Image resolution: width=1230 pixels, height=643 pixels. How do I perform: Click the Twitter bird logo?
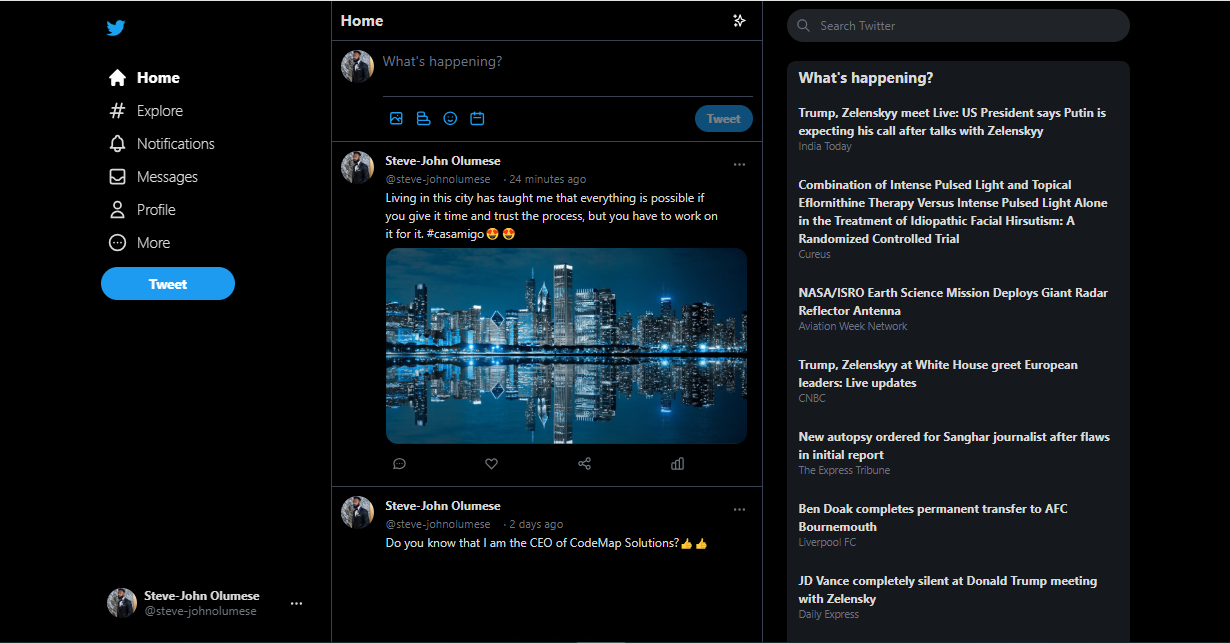tap(116, 28)
